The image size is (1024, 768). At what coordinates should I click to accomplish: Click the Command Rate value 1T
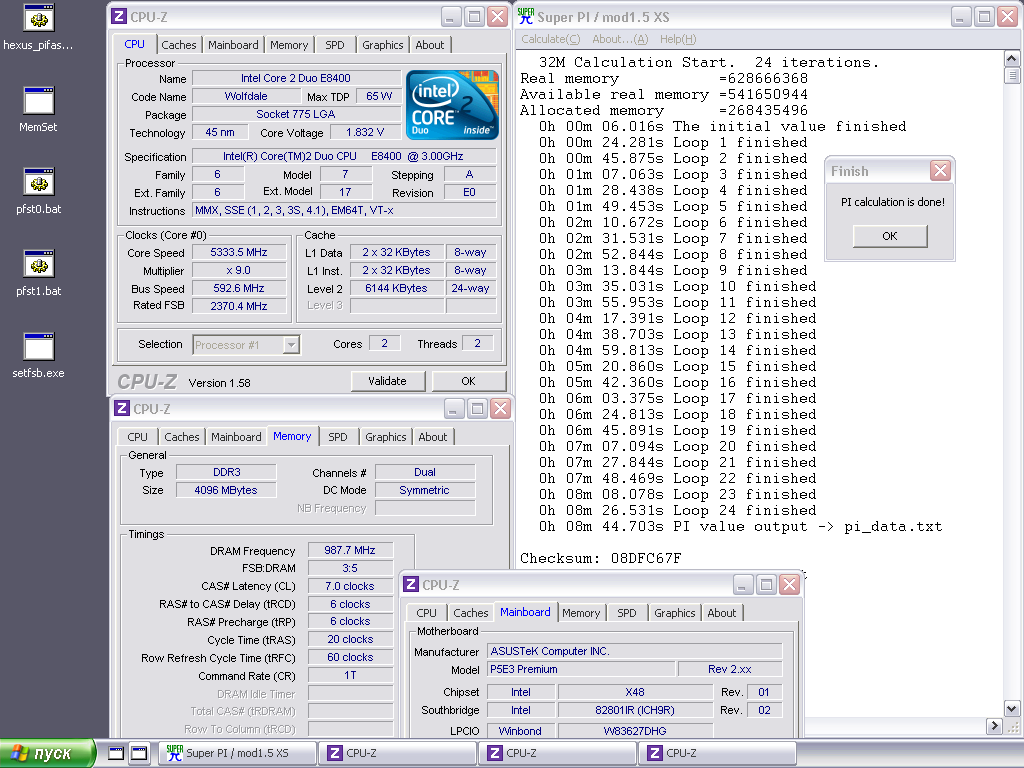click(x=350, y=675)
